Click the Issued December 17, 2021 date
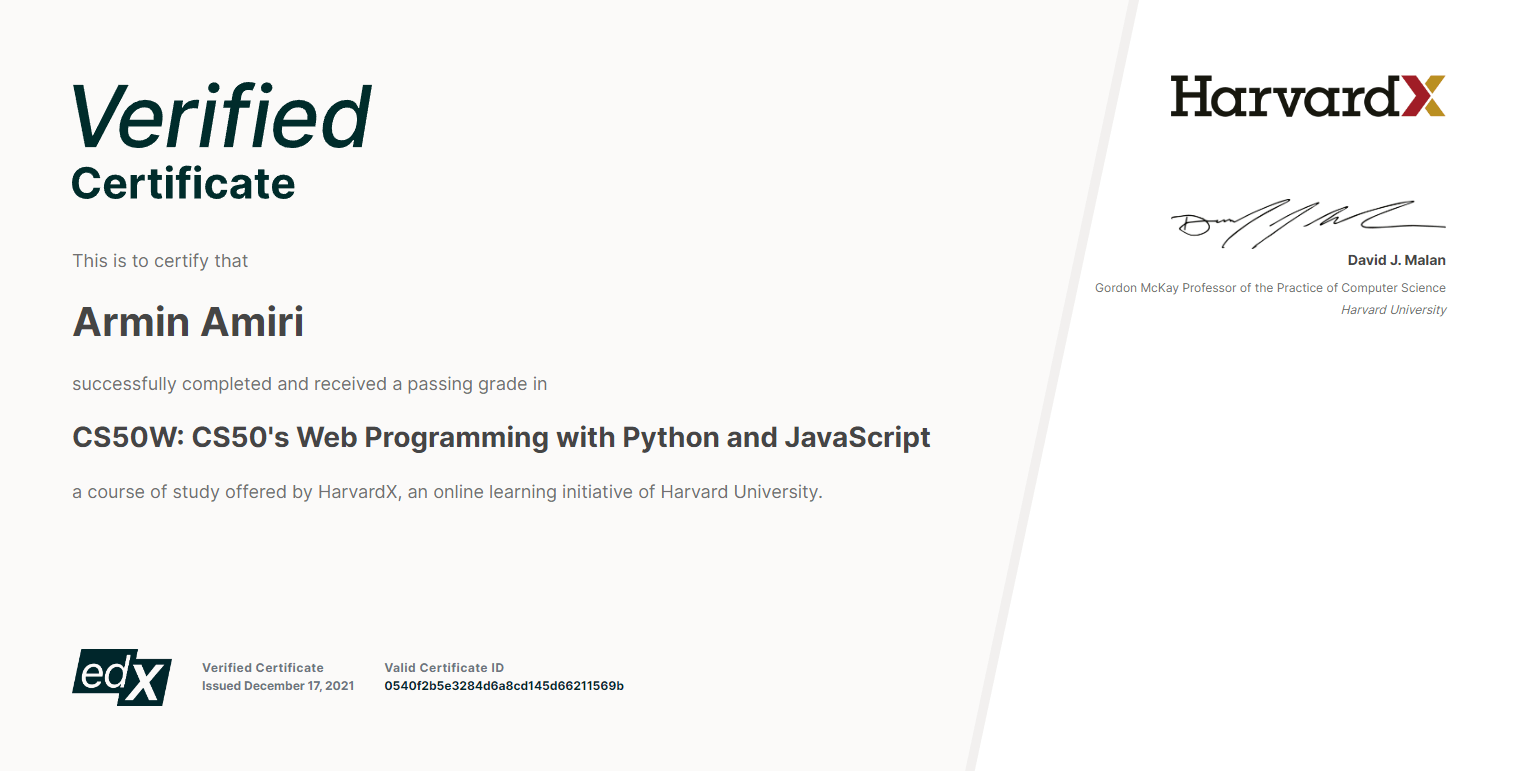 point(277,686)
